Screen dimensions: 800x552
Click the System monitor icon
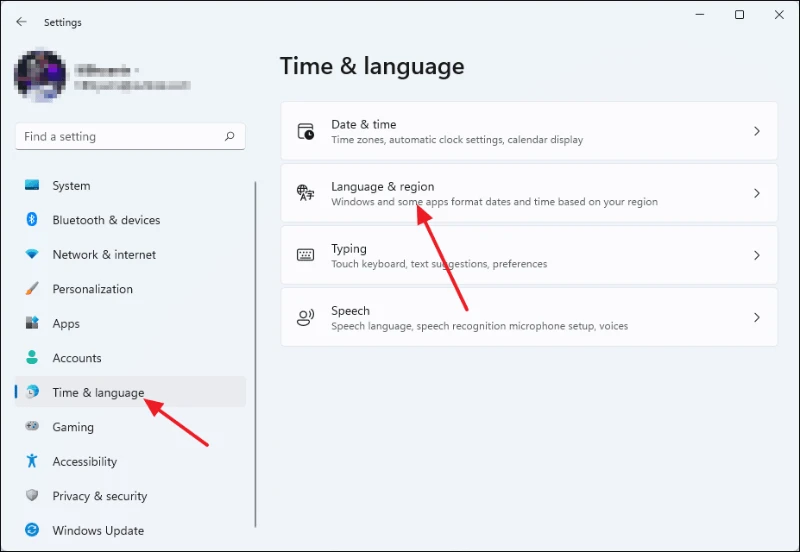click(32, 185)
